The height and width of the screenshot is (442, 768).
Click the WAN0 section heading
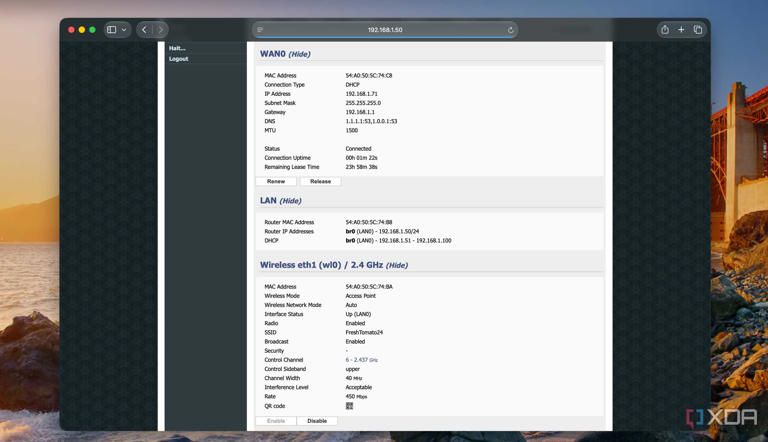coord(272,54)
